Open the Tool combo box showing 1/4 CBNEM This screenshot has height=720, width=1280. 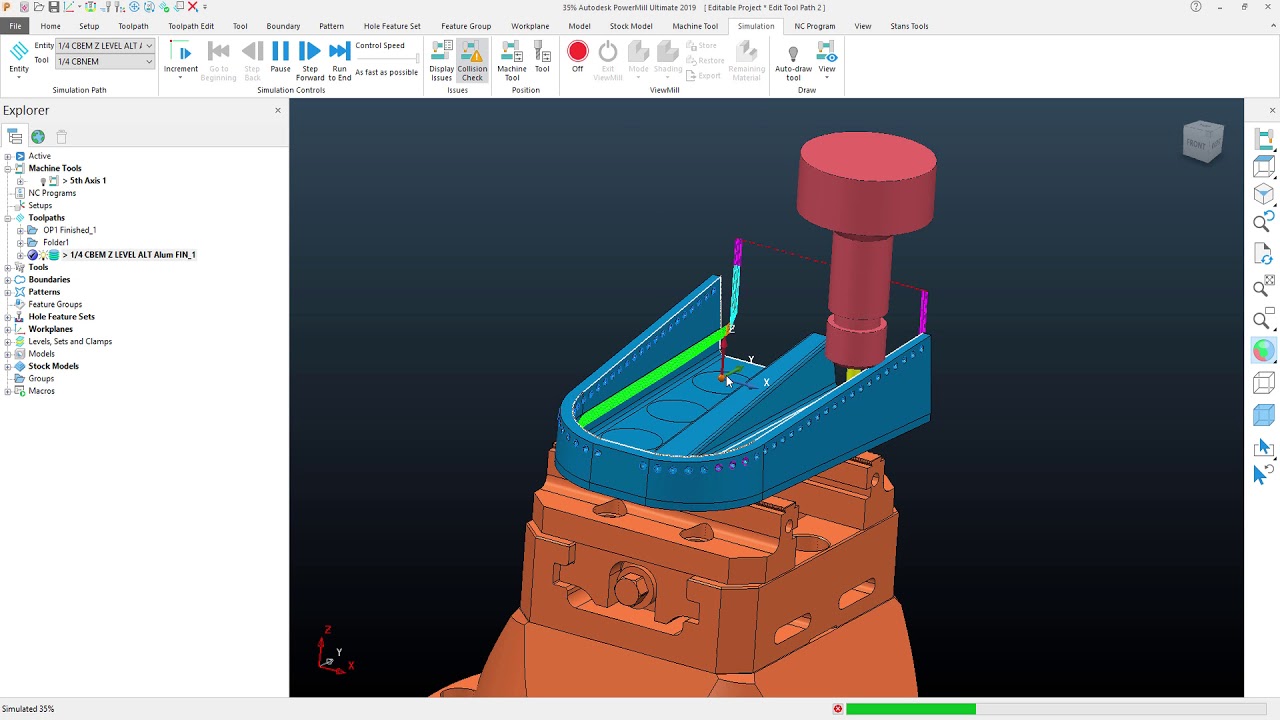tap(105, 61)
